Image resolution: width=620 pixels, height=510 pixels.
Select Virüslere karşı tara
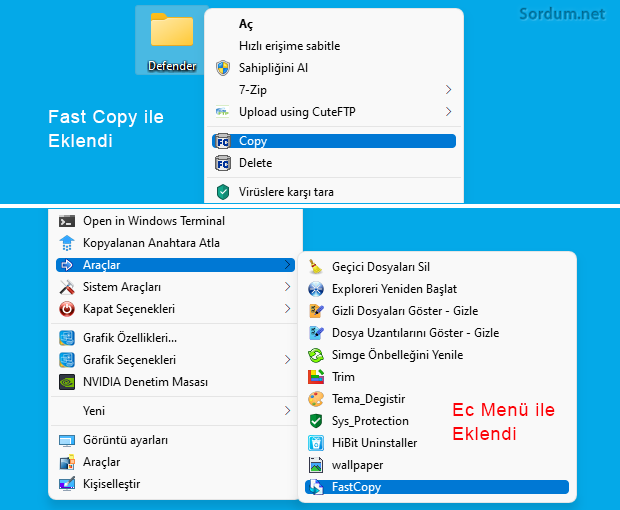click(334, 192)
